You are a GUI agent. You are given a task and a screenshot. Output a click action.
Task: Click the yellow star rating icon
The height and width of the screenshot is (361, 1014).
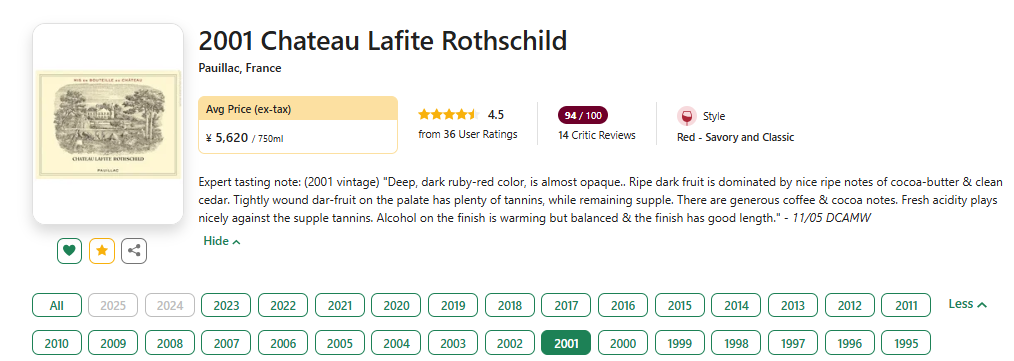(102, 251)
